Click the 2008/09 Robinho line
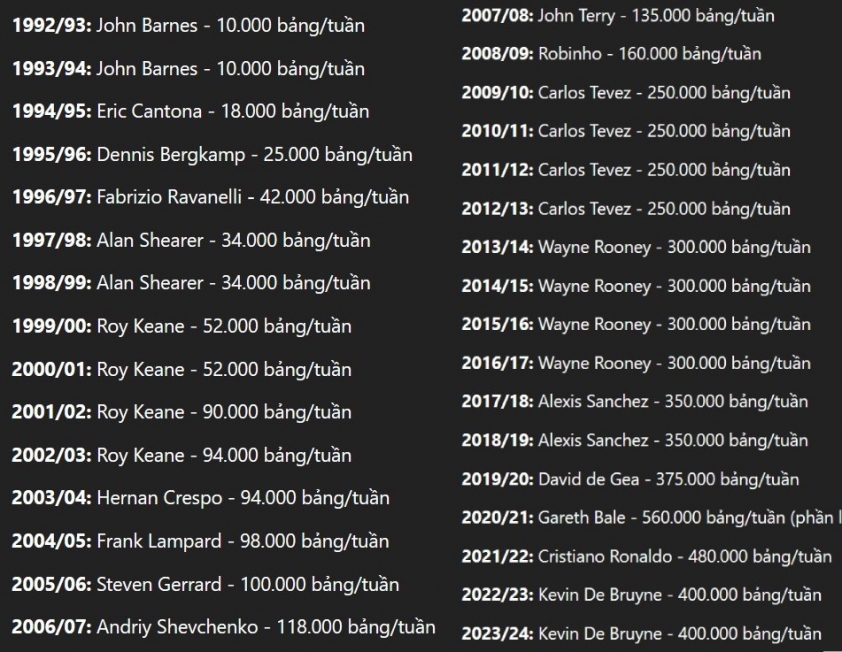 coord(612,54)
